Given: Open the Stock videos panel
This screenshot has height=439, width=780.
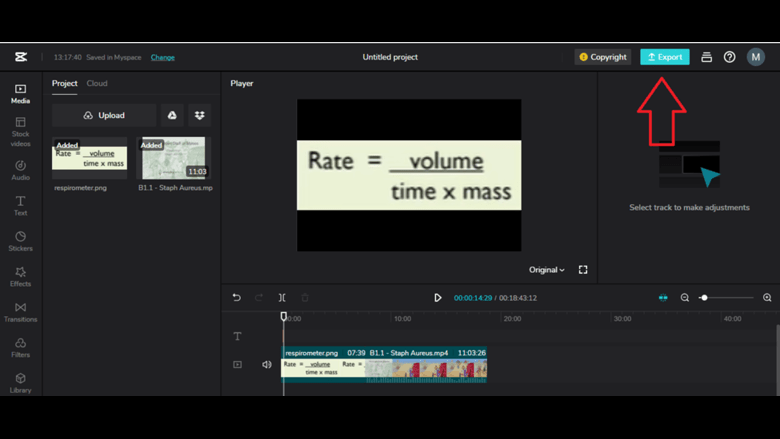Looking at the screenshot, I should click(x=20, y=130).
